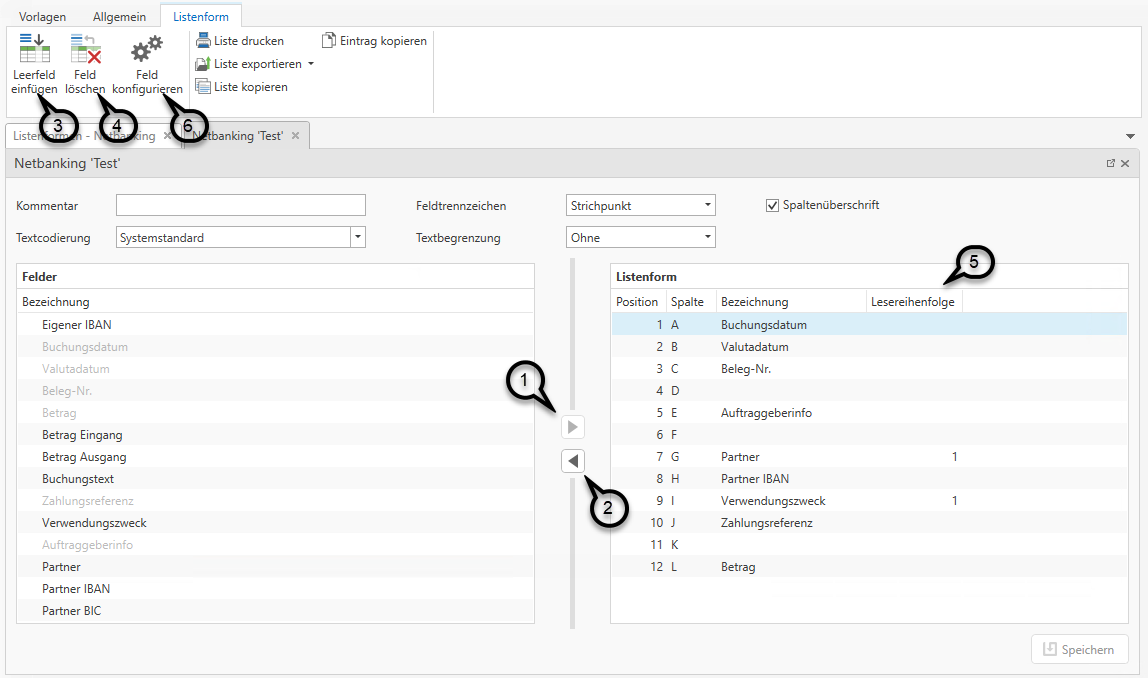Click the Eintrag kopieren icon
Image resolution: width=1148 pixels, height=678 pixels.
click(x=329, y=41)
